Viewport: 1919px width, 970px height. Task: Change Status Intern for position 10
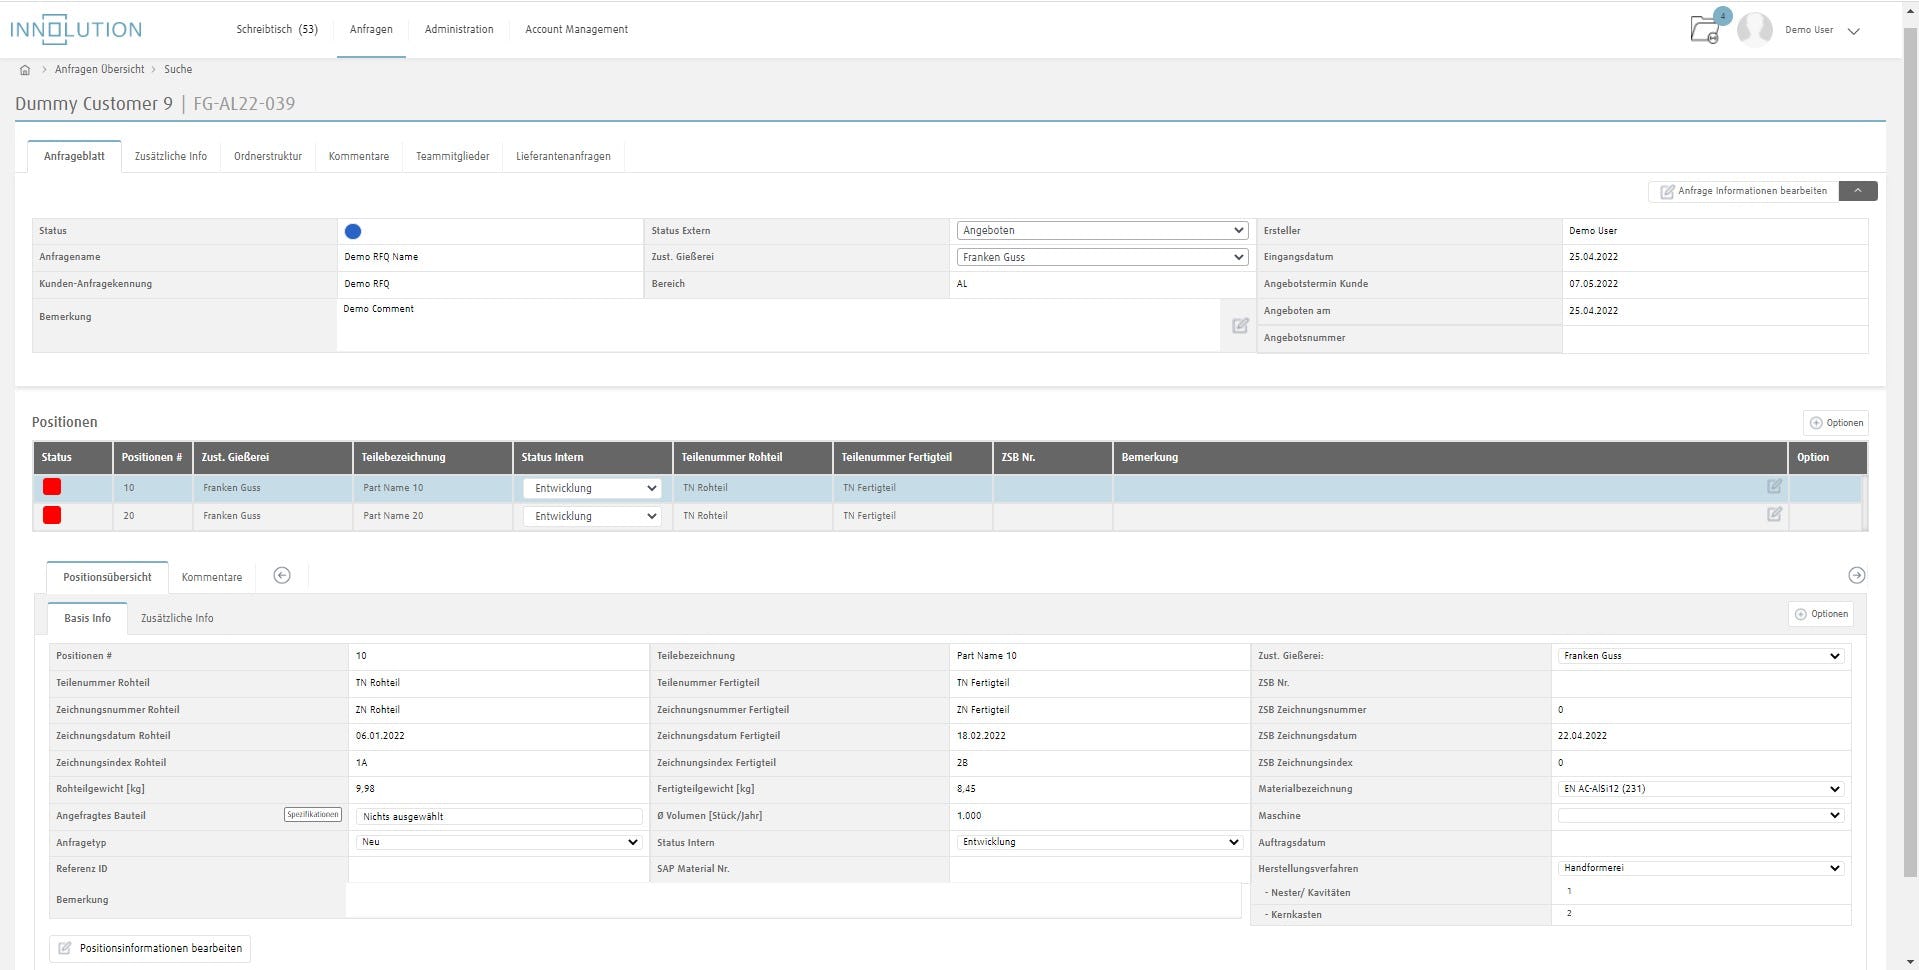tap(591, 488)
